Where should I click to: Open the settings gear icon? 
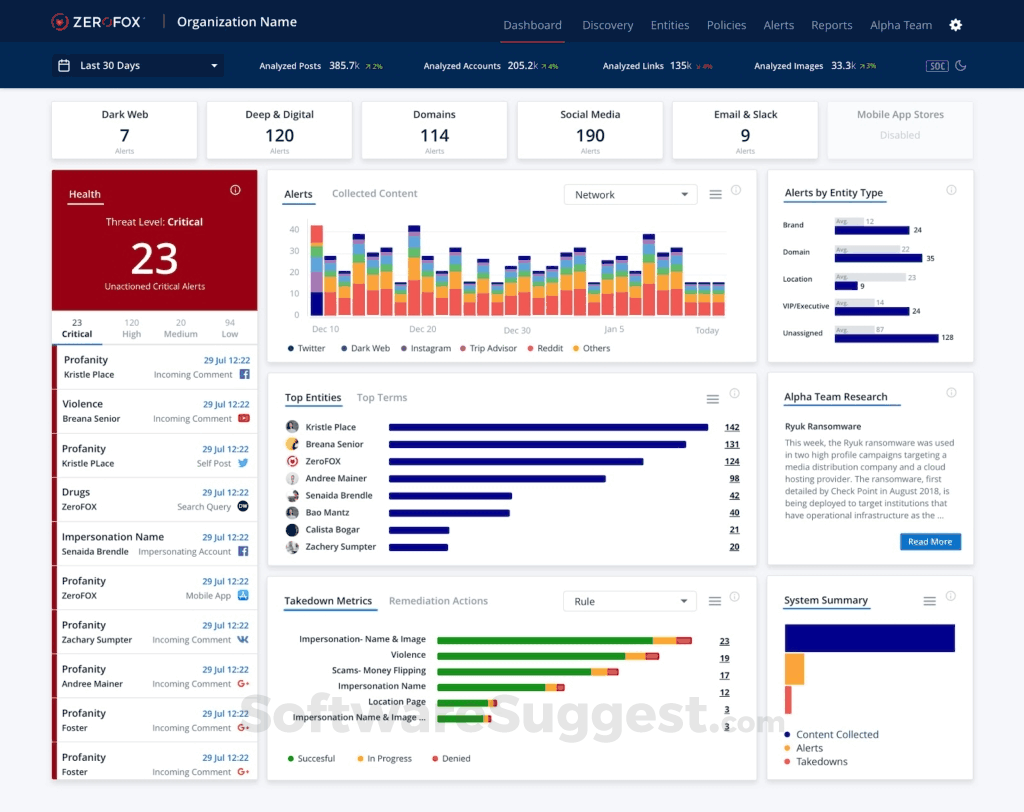tap(955, 25)
